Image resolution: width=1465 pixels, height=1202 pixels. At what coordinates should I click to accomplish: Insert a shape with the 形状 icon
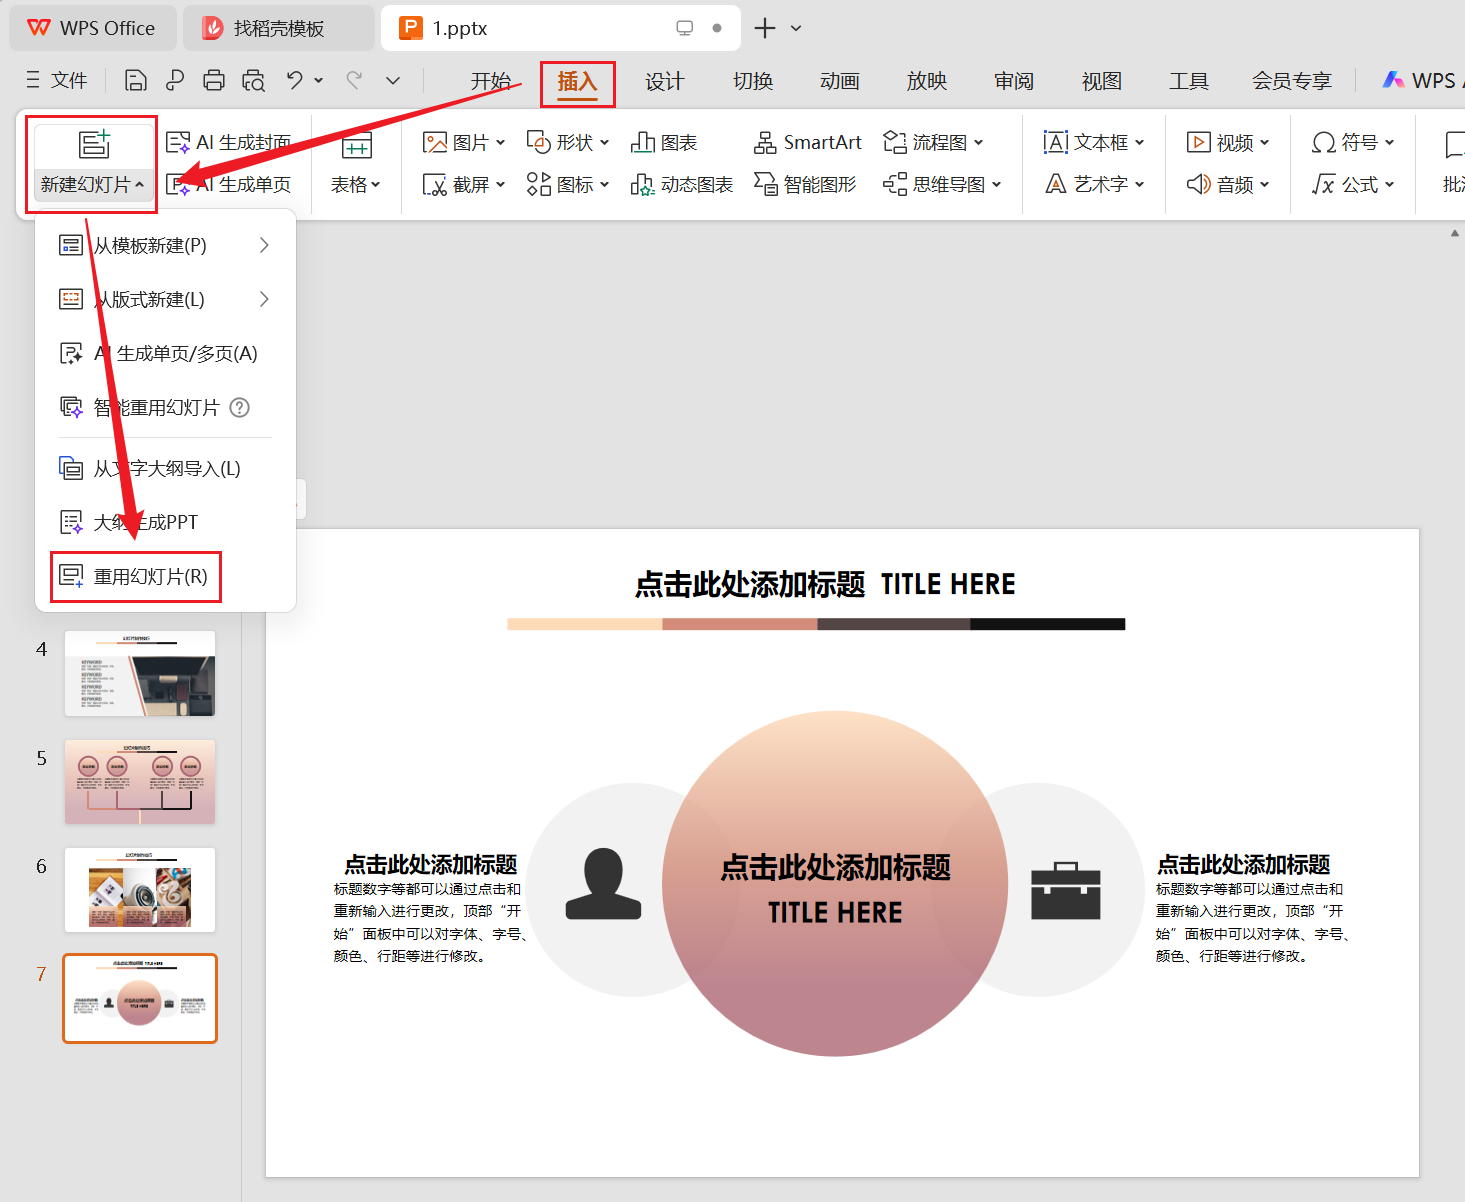pyautogui.click(x=564, y=142)
